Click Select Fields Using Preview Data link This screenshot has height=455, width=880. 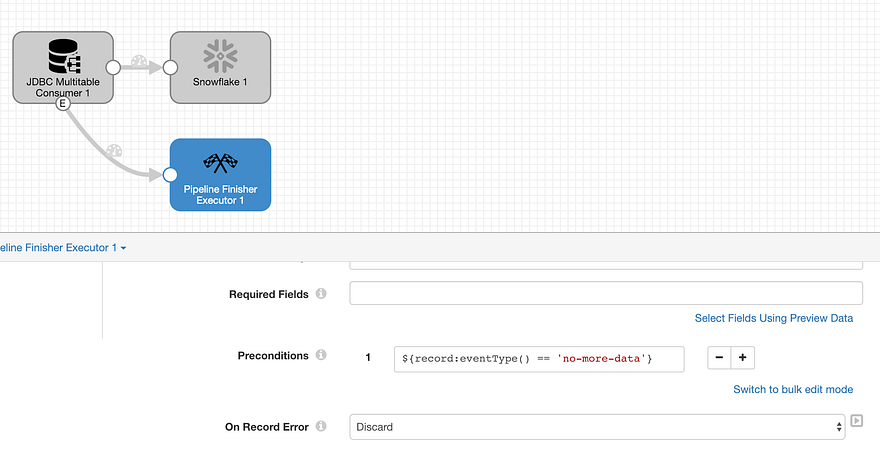click(x=773, y=318)
